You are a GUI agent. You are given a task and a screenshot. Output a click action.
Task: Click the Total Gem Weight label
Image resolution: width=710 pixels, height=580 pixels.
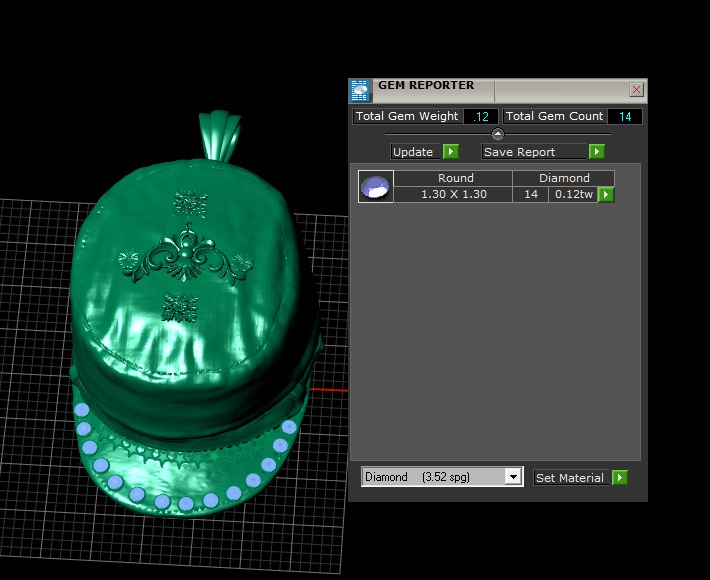pyautogui.click(x=407, y=116)
